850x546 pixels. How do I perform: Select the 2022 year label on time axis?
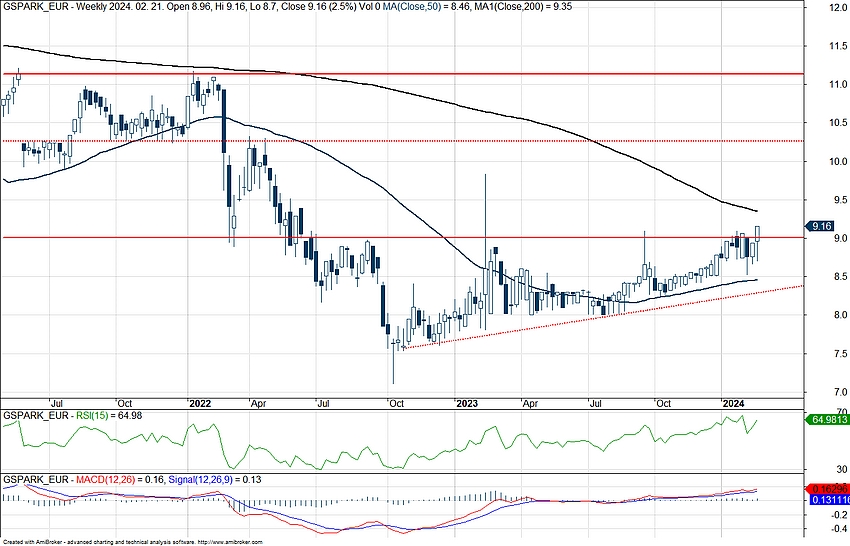200,404
